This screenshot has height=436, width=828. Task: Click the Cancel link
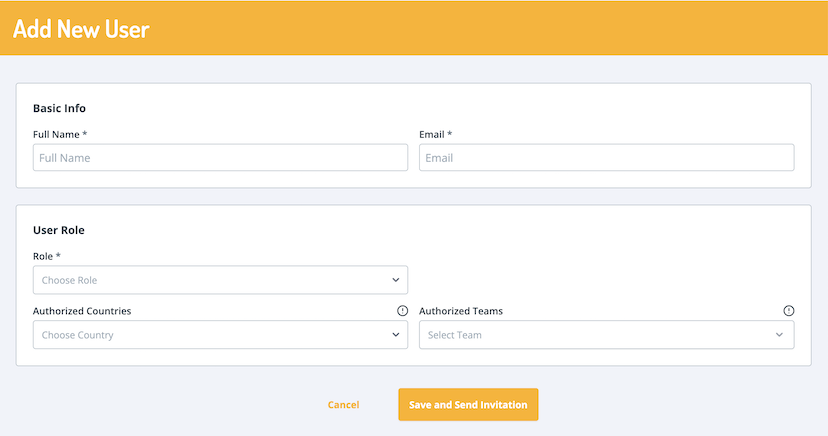(x=343, y=405)
